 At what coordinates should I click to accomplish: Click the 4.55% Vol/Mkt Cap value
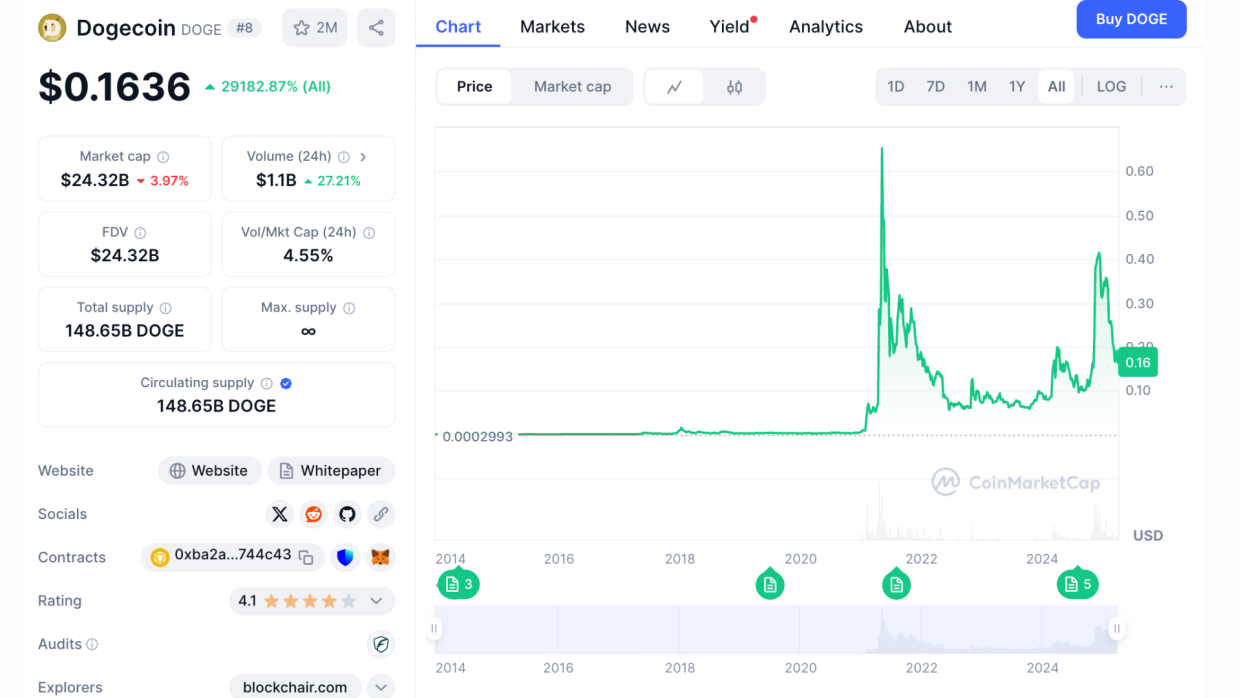point(308,256)
